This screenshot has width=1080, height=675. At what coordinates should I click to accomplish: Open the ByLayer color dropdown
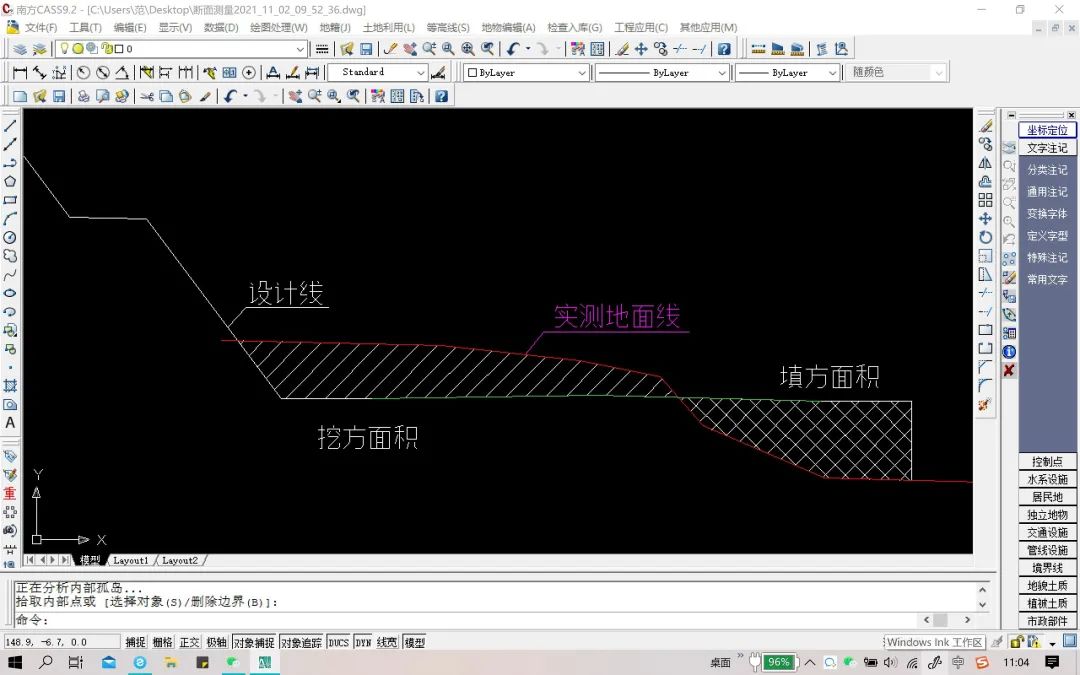pyautogui.click(x=527, y=72)
